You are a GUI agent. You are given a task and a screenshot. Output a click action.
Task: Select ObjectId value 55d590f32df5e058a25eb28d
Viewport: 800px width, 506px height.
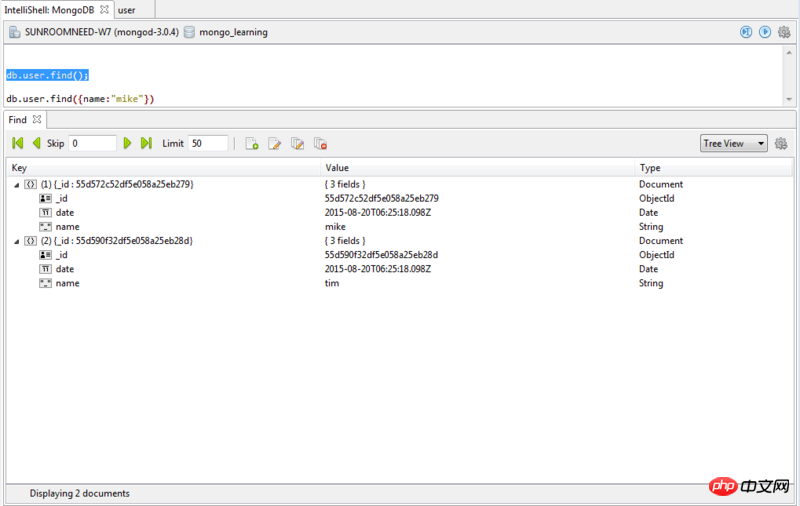tap(381, 255)
